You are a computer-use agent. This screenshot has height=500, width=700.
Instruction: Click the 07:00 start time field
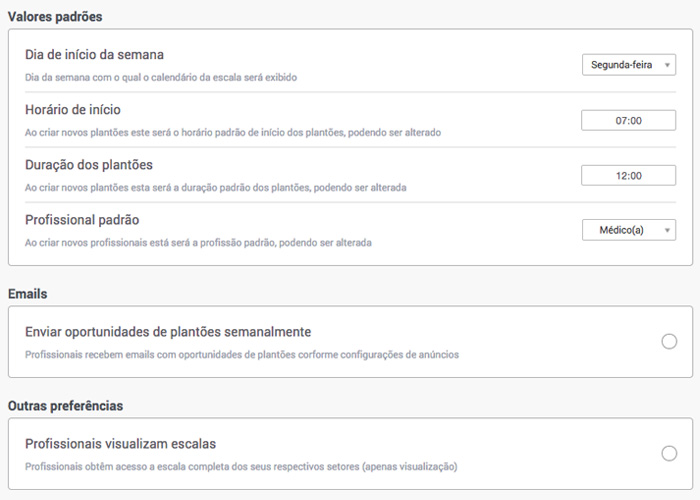(629, 120)
